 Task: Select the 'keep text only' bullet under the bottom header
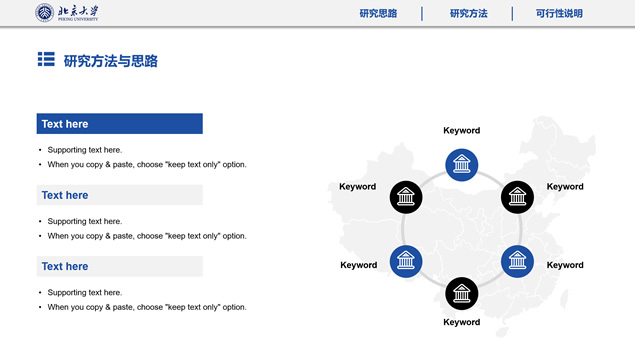147,307
